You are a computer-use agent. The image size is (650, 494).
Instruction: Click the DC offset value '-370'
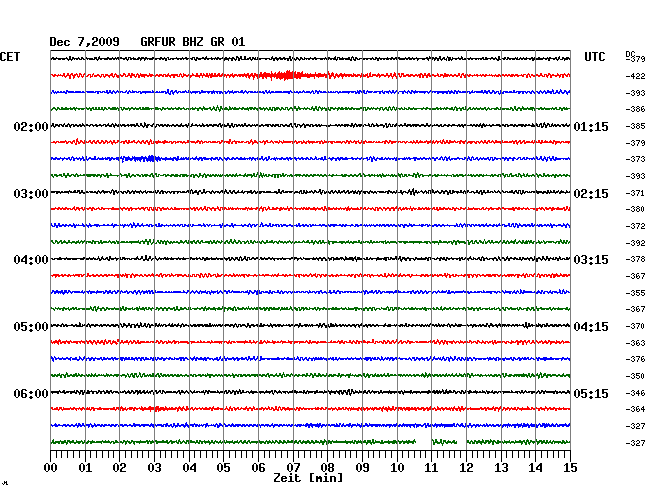[635, 326]
